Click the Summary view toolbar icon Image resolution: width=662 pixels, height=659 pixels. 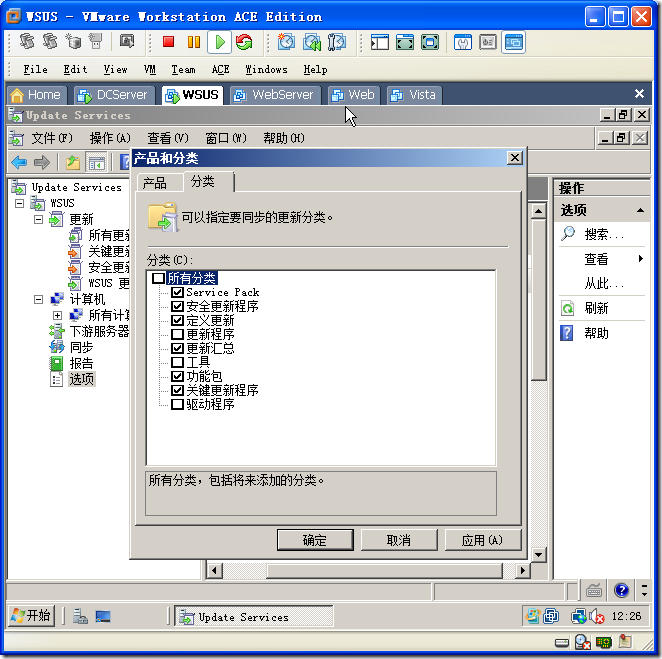[463, 42]
